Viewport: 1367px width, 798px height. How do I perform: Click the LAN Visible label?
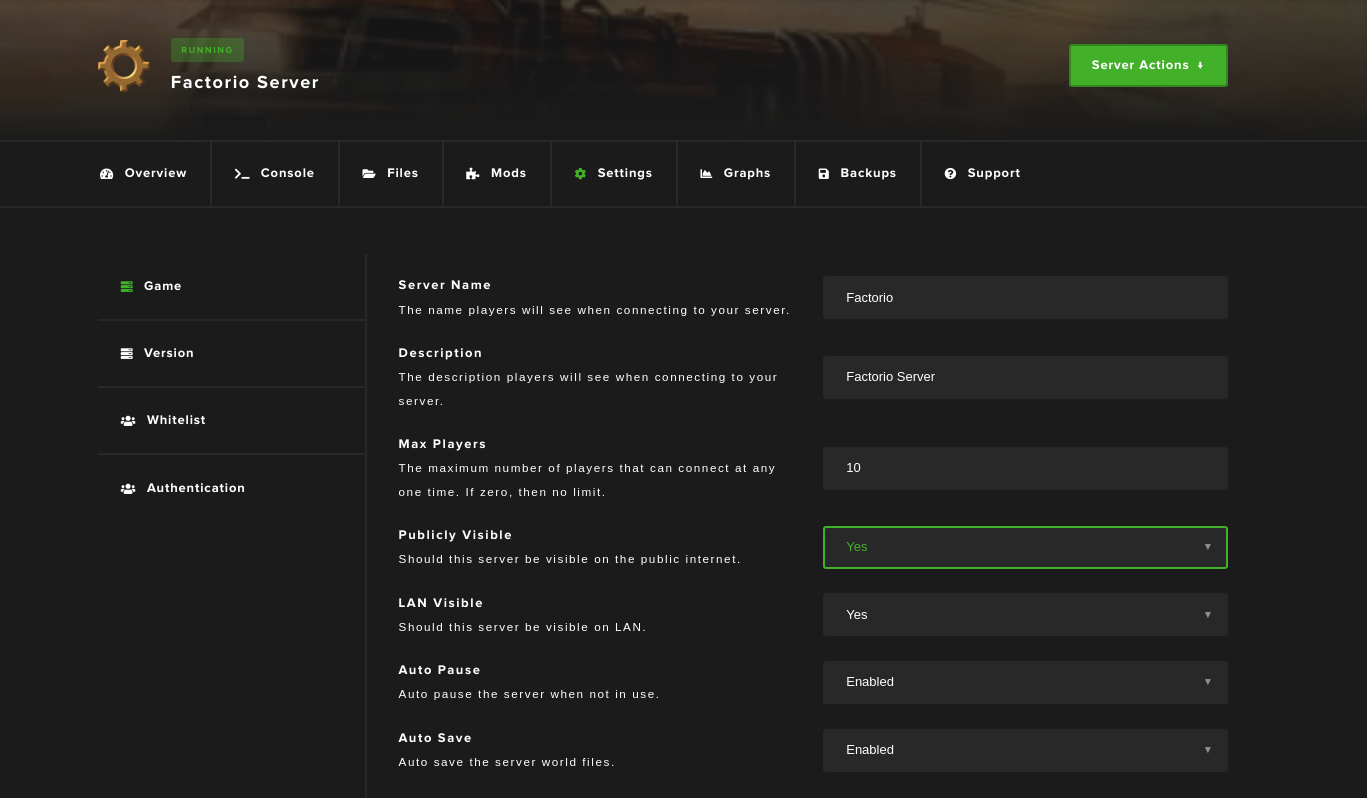(441, 603)
